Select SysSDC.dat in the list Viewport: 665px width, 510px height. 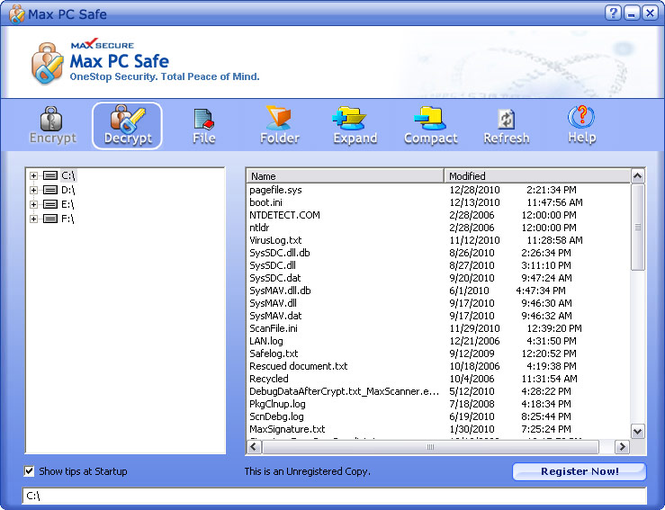pyautogui.click(x=275, y=278)
